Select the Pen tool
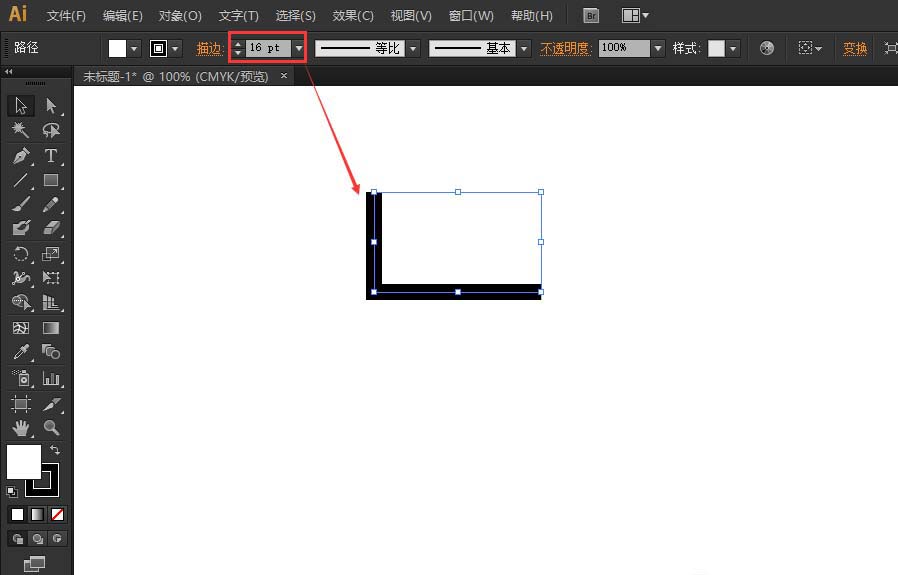This screenshot has height=575, width=898. [x=21, y=156]
